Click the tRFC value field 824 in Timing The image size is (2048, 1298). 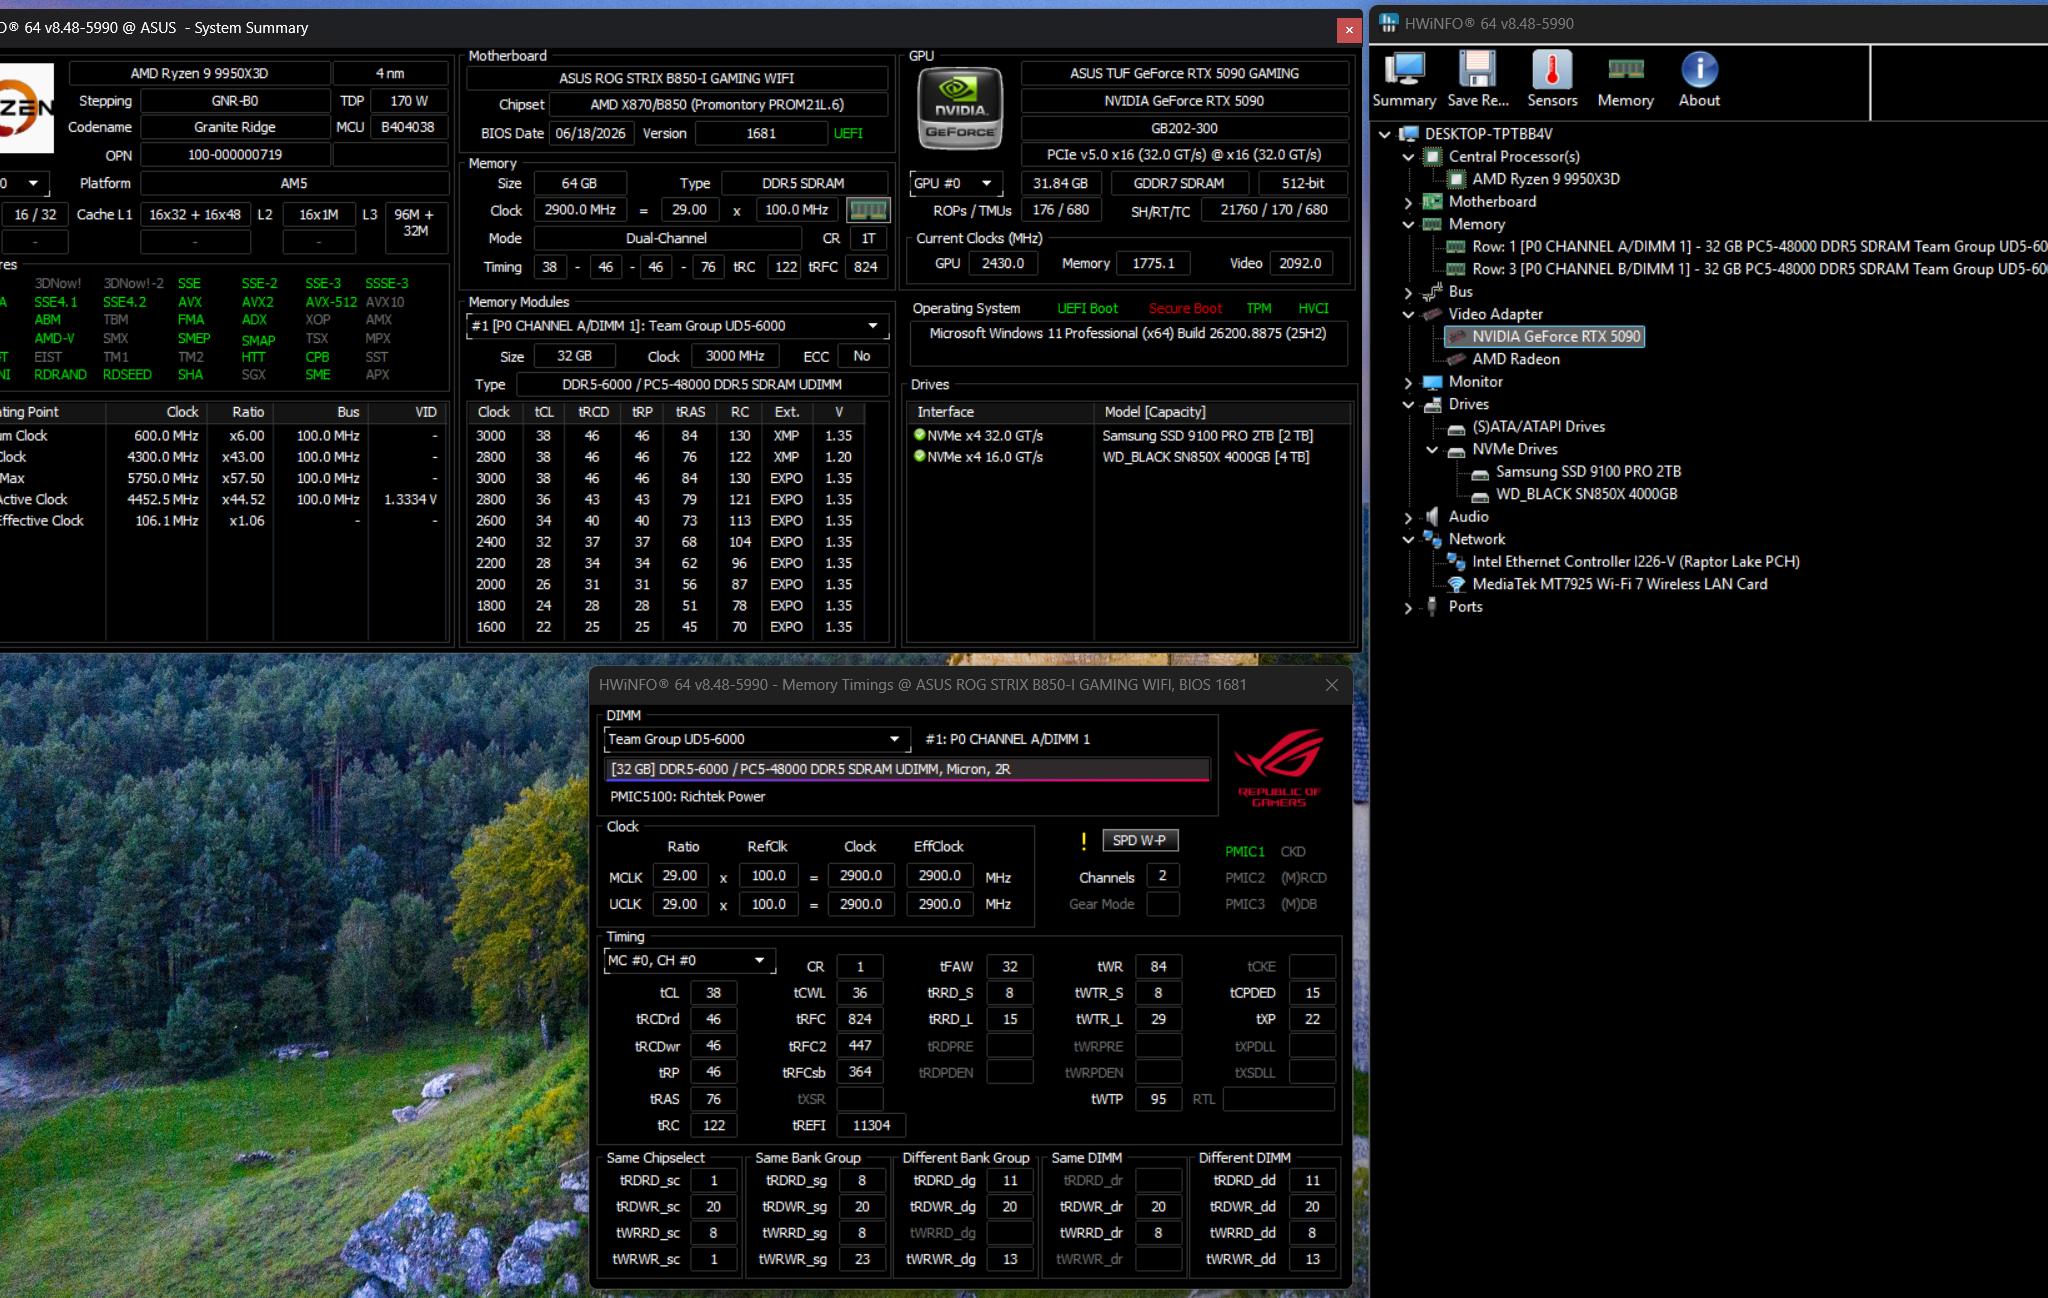[x=860, y=1019]
